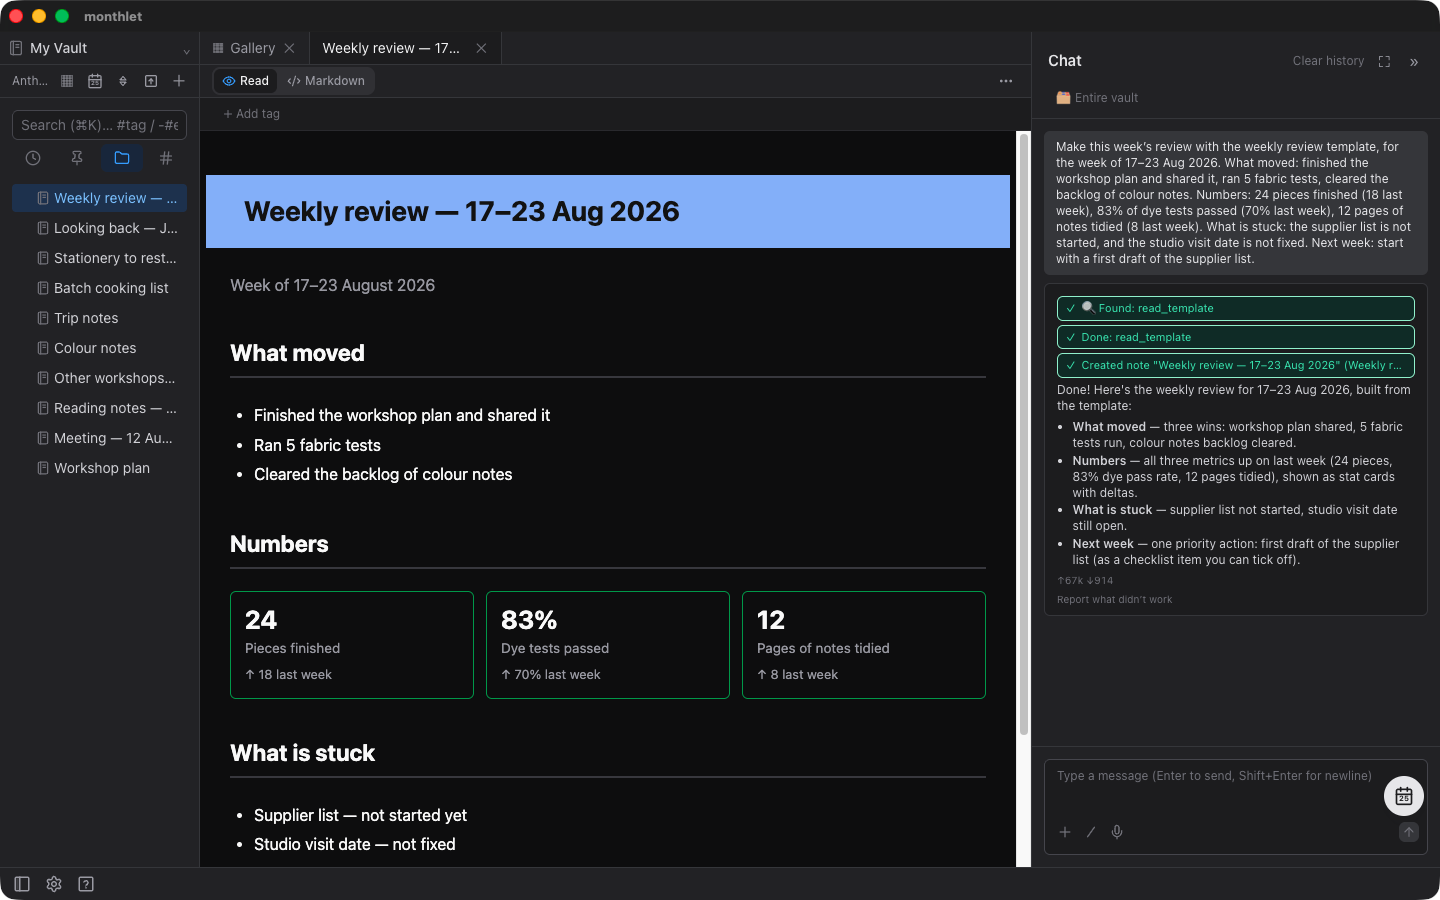Screen dimensions: 1440x900
Task: Select the folder view icon in sidebar
Action: pos(122,158)
